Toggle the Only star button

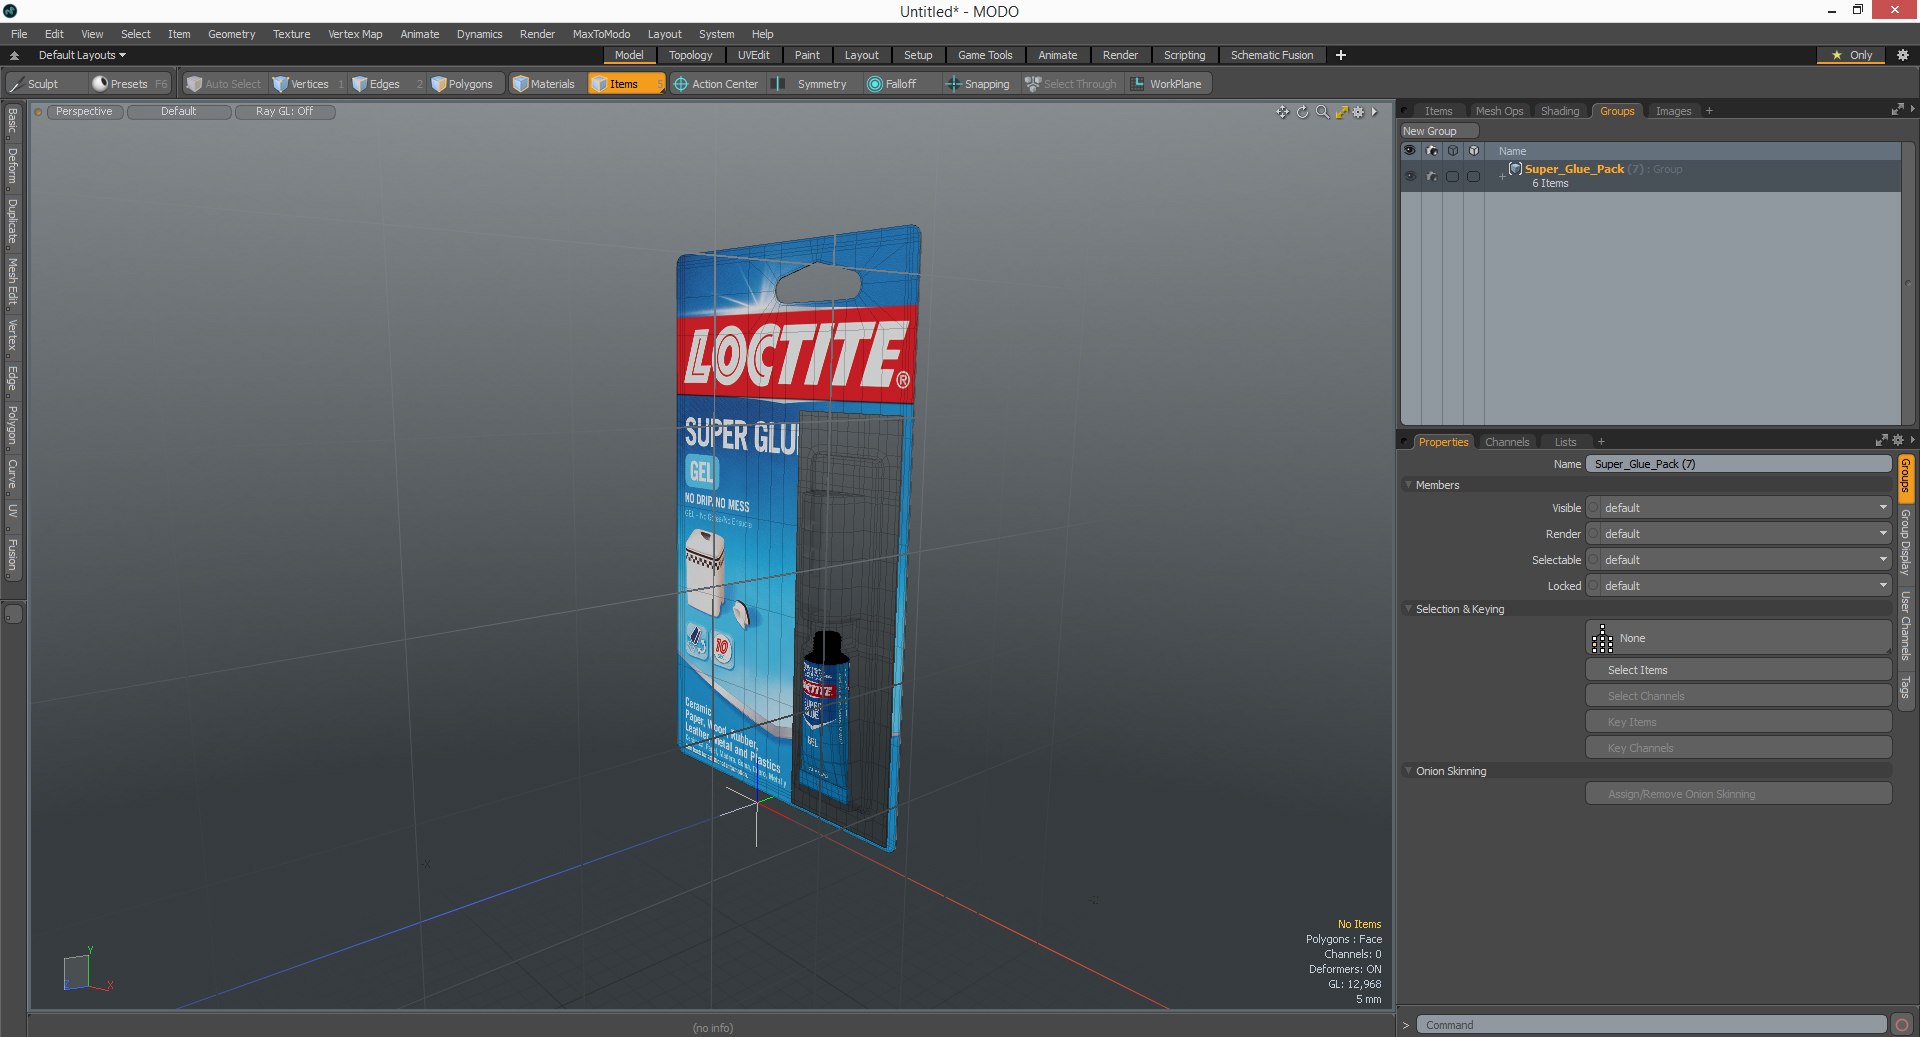(x=1851, y=55)
